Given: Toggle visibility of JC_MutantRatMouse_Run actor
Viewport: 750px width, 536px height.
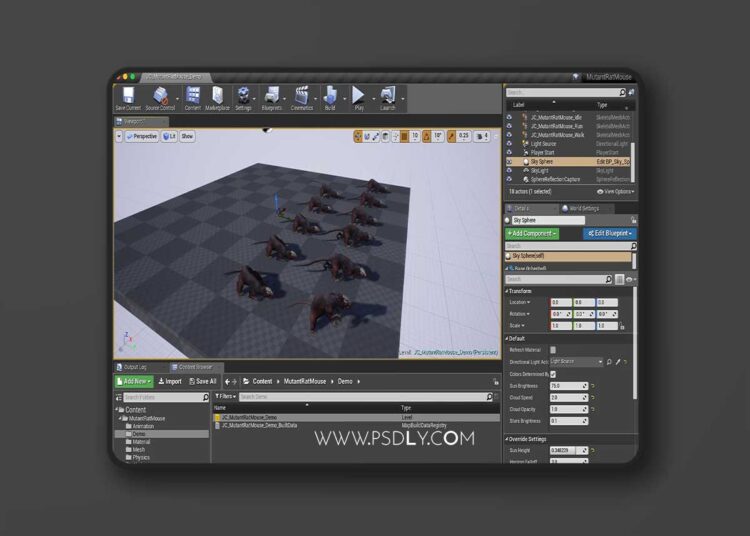Looking at the screenshot, I should 509,126.
